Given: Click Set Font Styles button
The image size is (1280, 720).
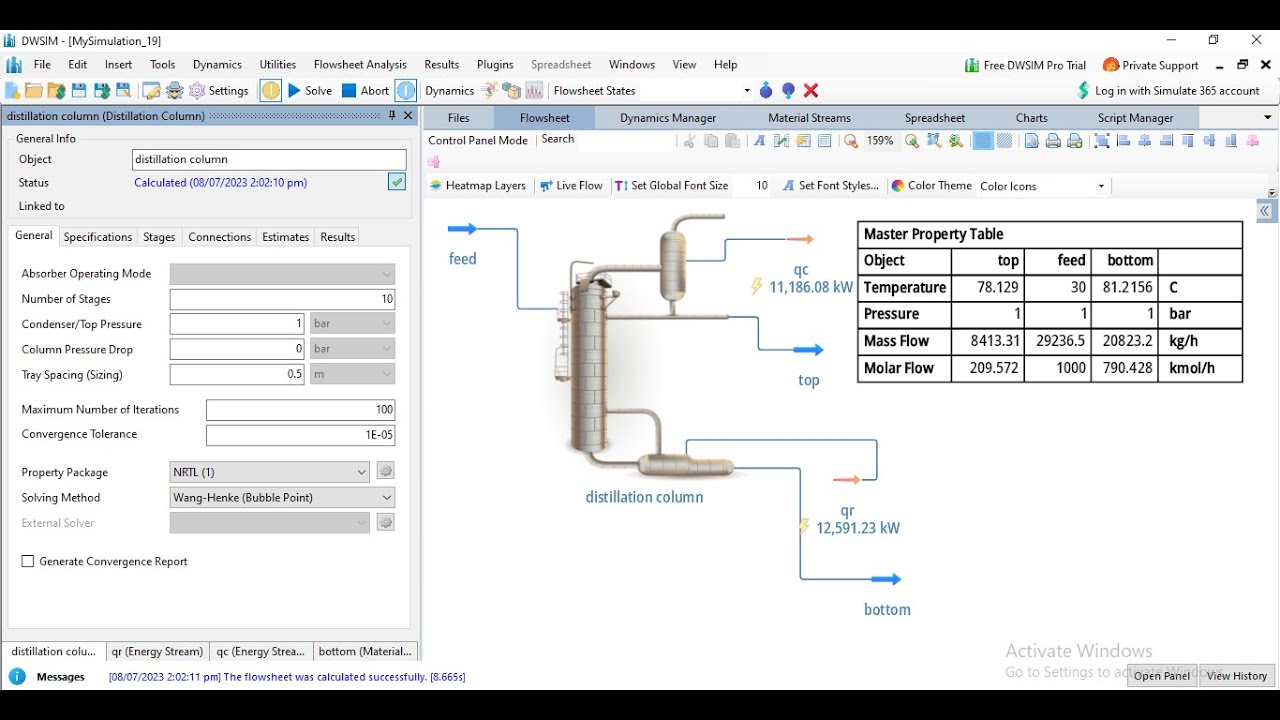Looking at the screenshot, I should (831, 186).
